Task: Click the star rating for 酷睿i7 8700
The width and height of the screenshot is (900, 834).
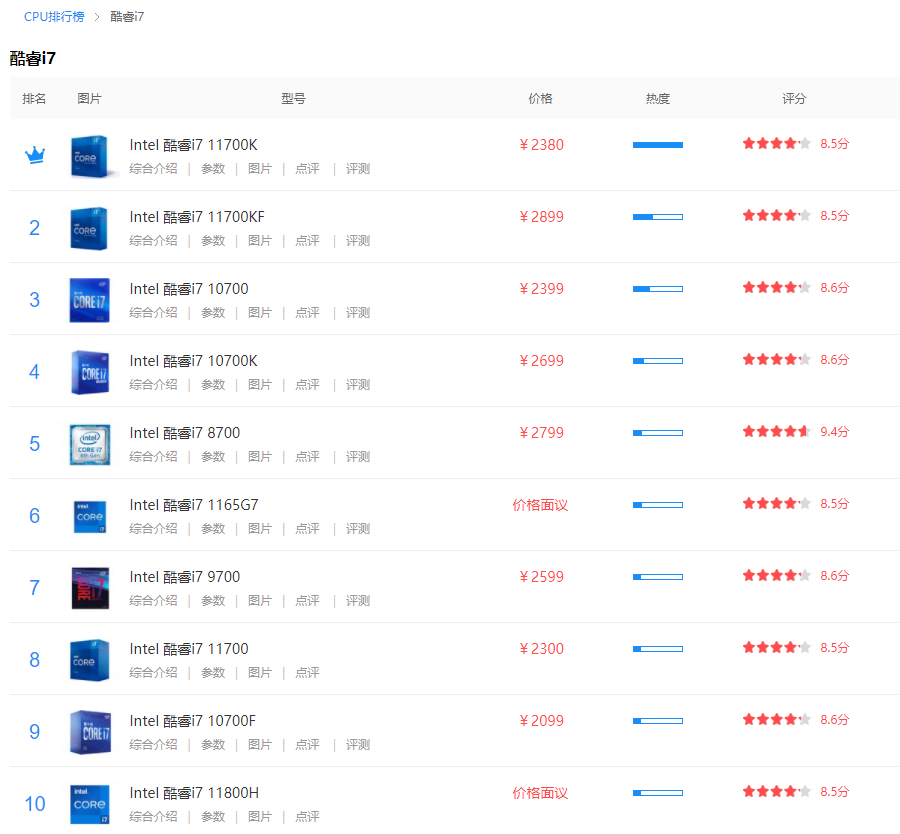Action: pyautogui.click(x=776, y=432)
